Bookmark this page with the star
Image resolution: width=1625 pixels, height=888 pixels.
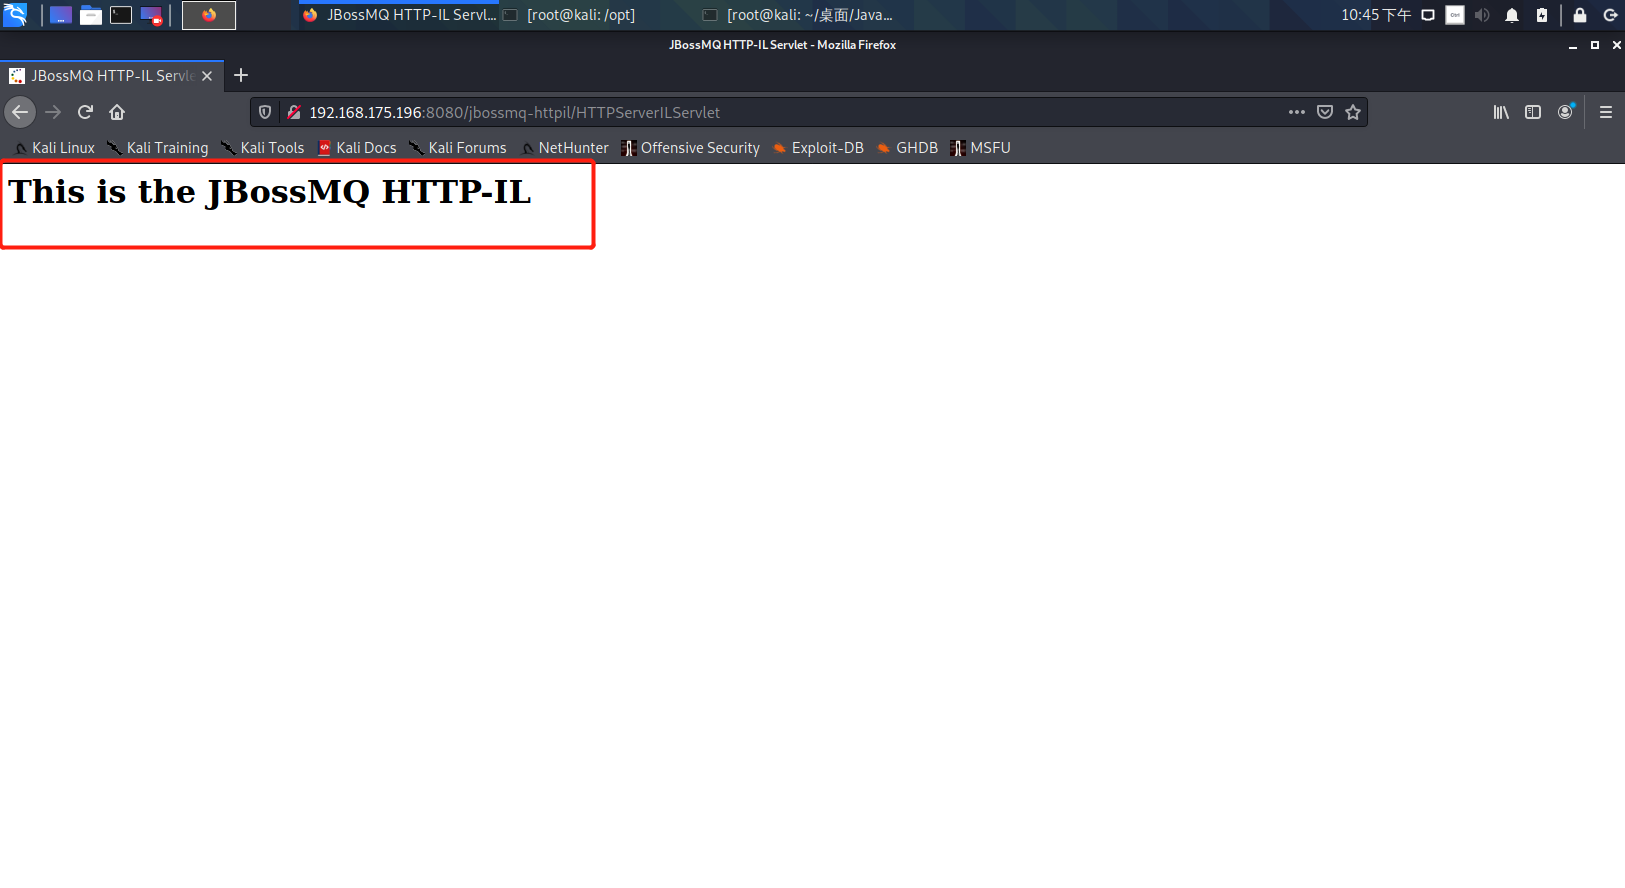[1353, 112]
